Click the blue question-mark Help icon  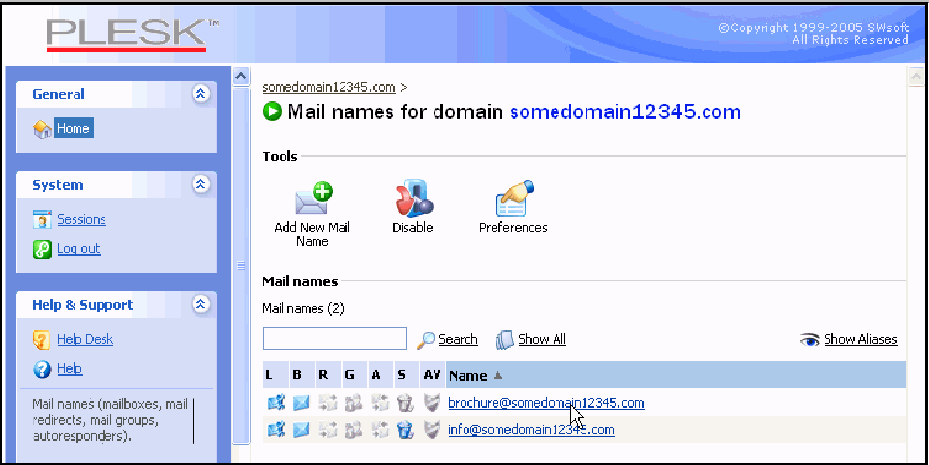point(42,369)
